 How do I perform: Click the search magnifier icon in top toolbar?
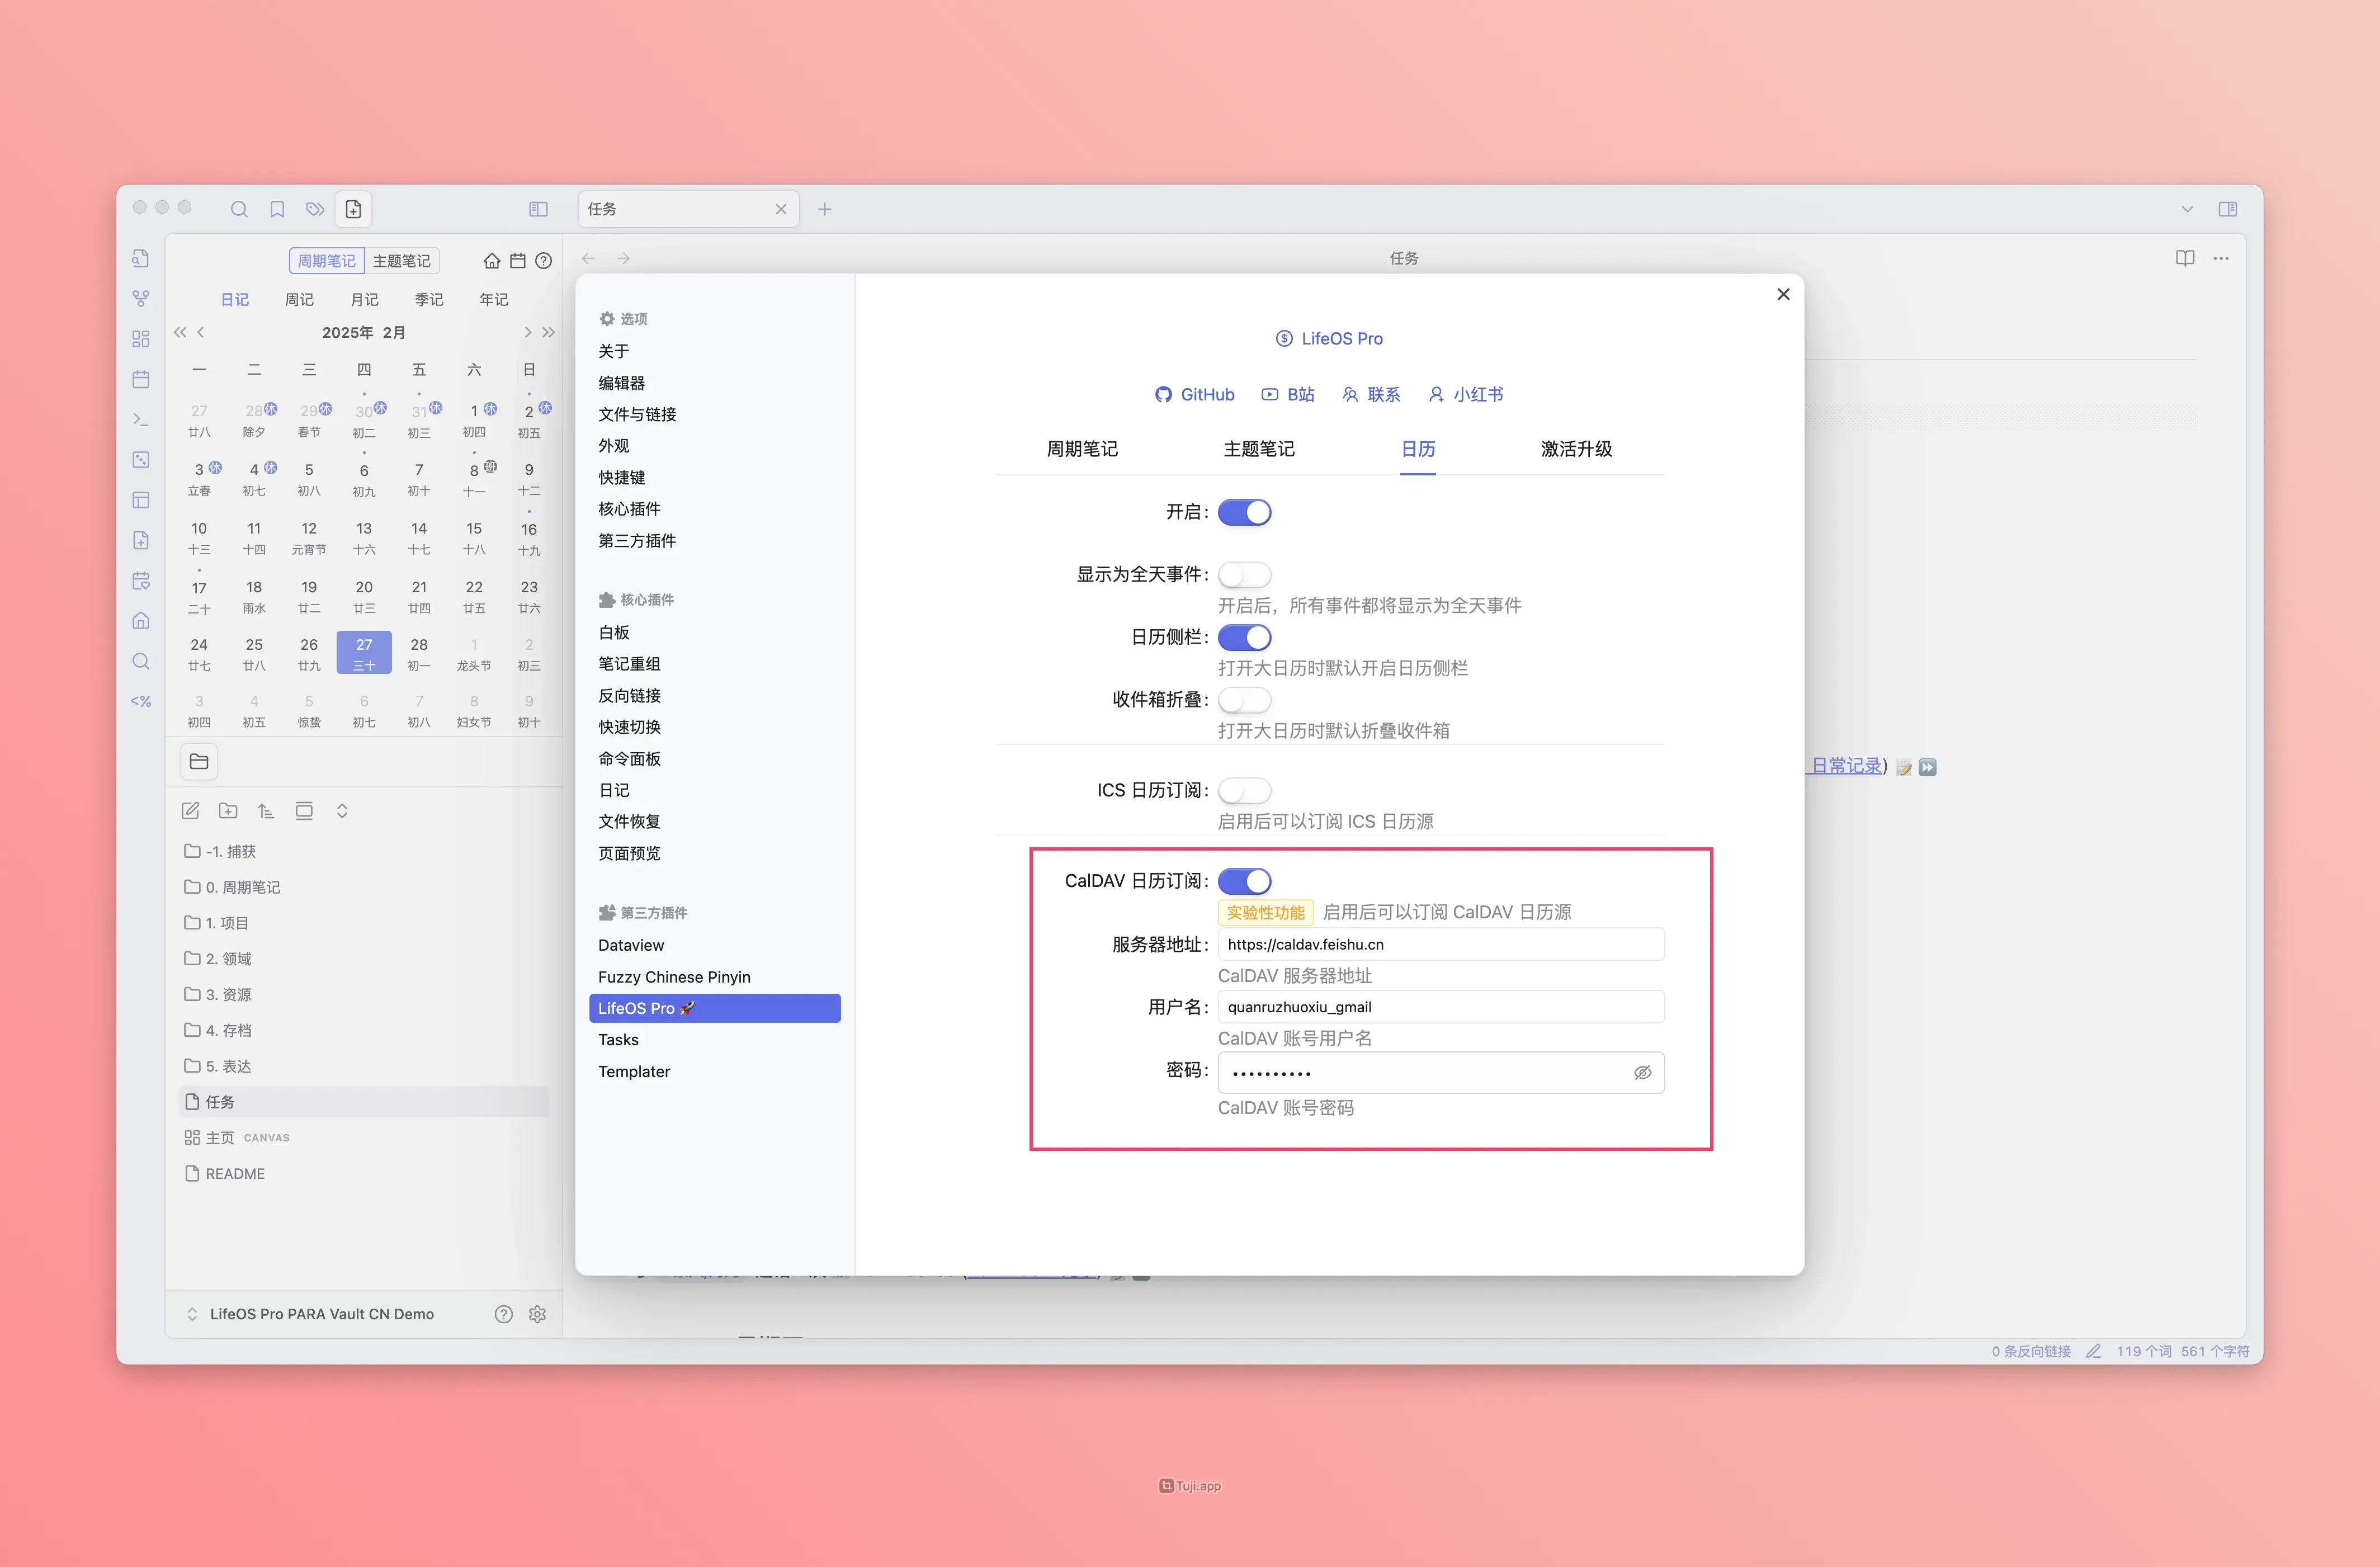pos(239,209)
